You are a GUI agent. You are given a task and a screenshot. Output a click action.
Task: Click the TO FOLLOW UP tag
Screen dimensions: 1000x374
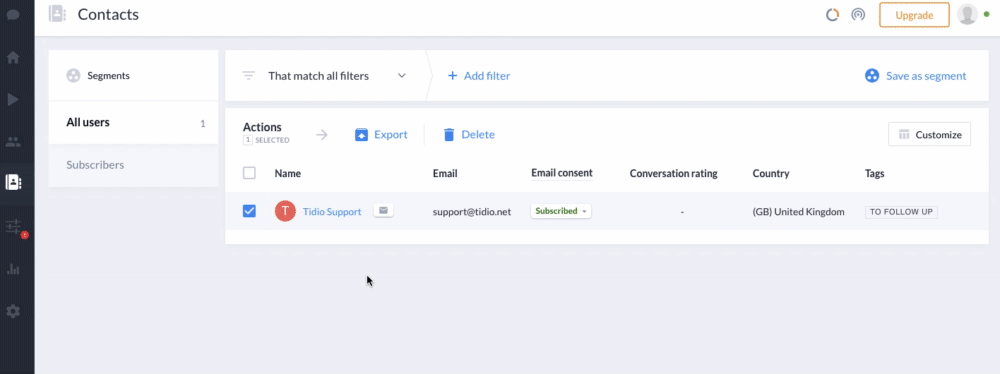tap(901, 212)
